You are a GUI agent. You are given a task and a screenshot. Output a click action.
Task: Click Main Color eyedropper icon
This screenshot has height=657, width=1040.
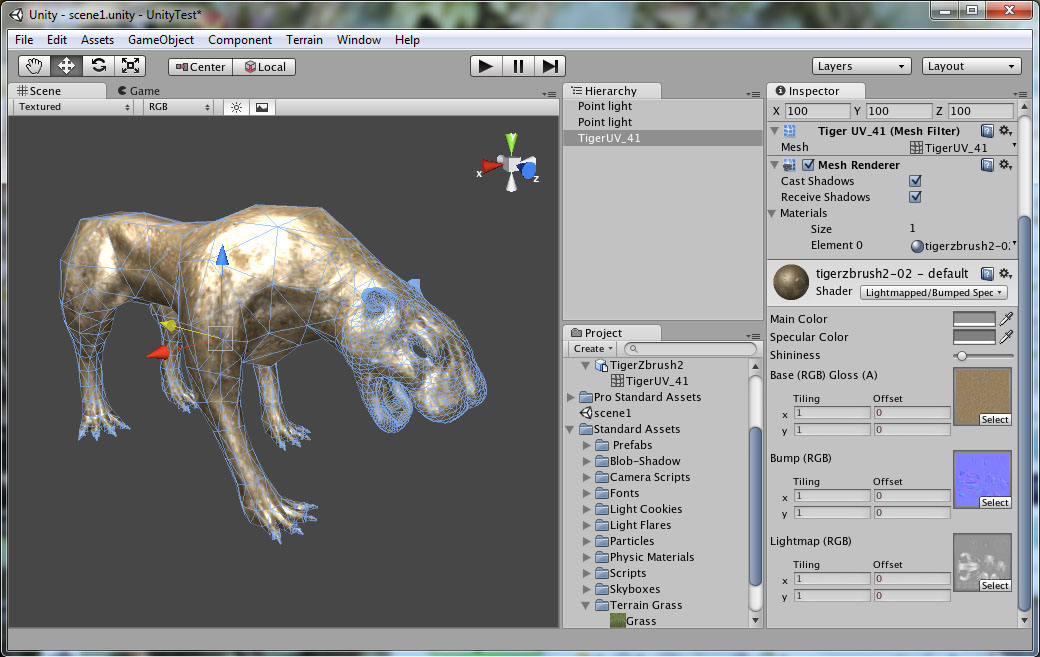pyautogui.click(x=1006, y=319)
